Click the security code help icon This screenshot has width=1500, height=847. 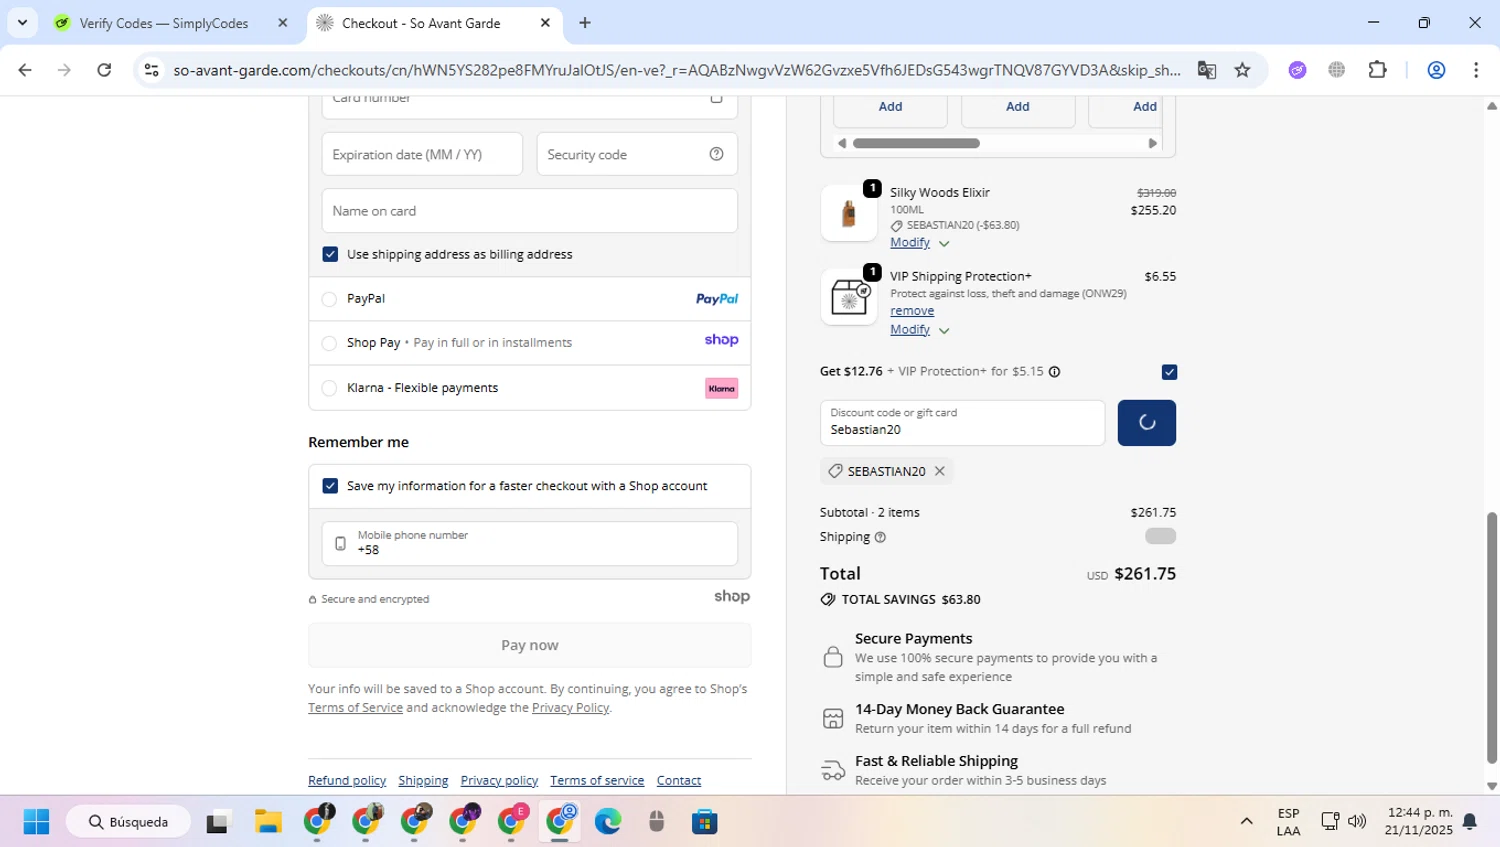tap(716, 154)
